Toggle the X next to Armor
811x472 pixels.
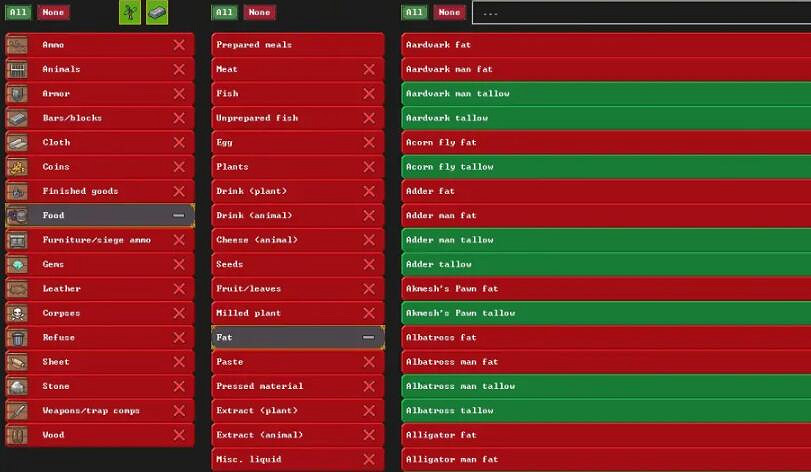tap(179, 94)
